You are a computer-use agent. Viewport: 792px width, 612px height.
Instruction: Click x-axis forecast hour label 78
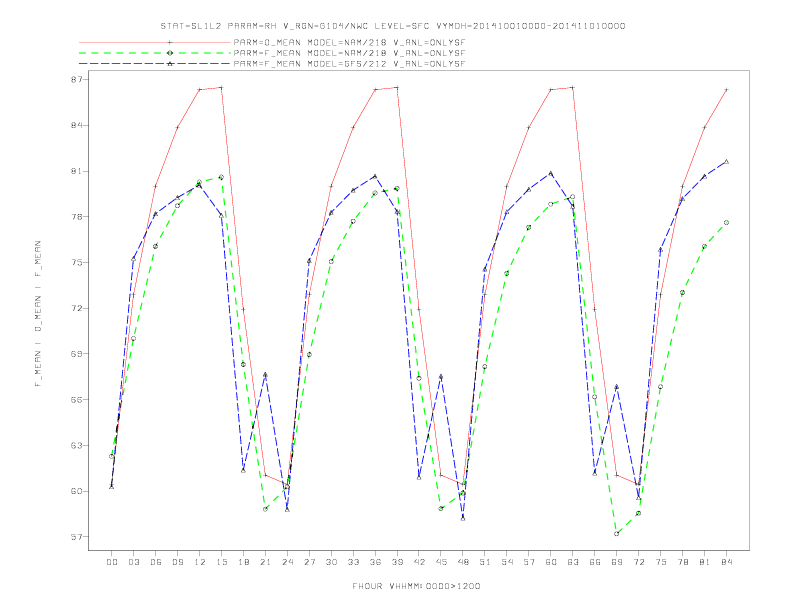tap(683, 562)
